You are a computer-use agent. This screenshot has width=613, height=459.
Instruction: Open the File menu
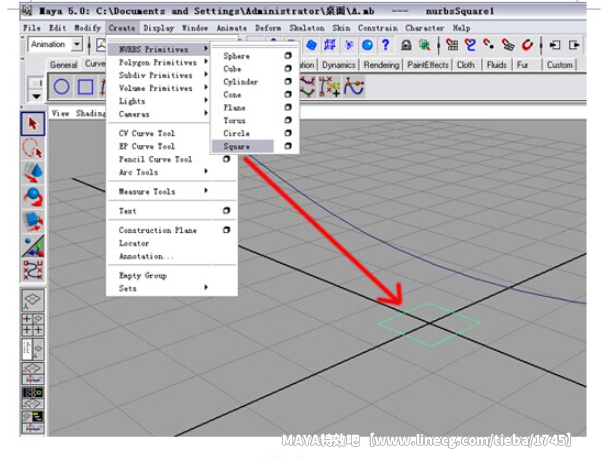[32, 28]
